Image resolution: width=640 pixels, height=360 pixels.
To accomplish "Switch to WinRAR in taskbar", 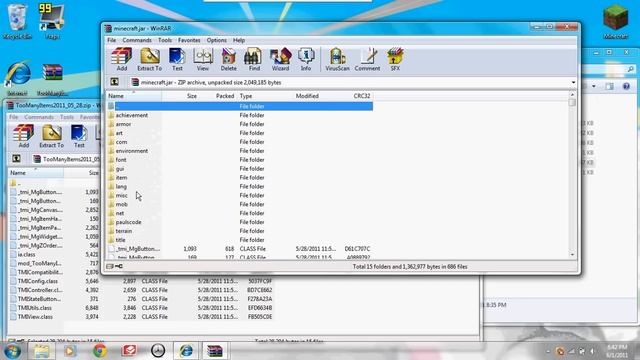I will 215,351.
